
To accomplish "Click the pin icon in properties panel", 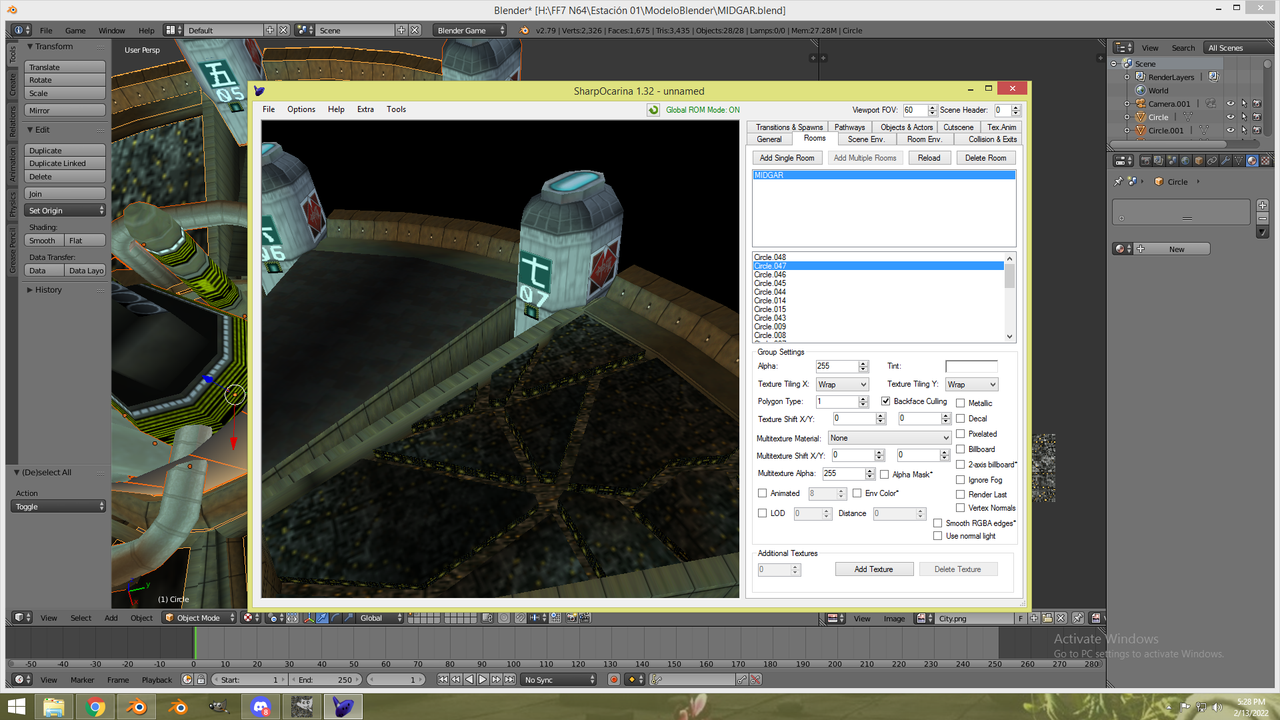I will 1118,181.
